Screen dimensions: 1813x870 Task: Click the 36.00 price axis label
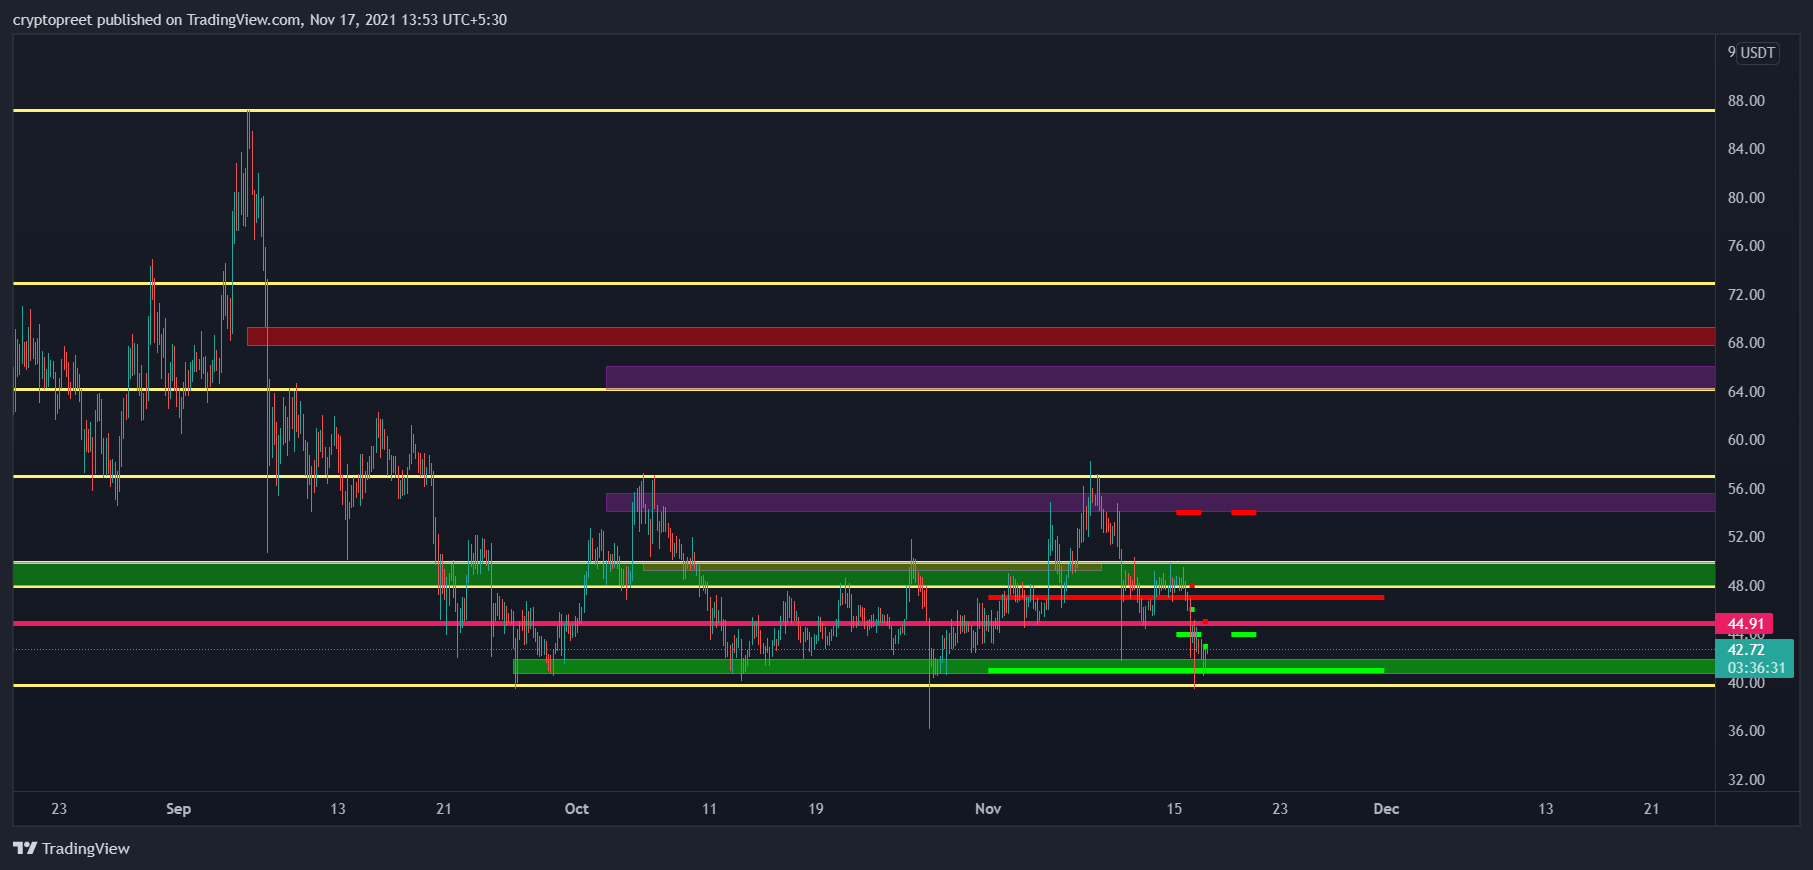1746,731
